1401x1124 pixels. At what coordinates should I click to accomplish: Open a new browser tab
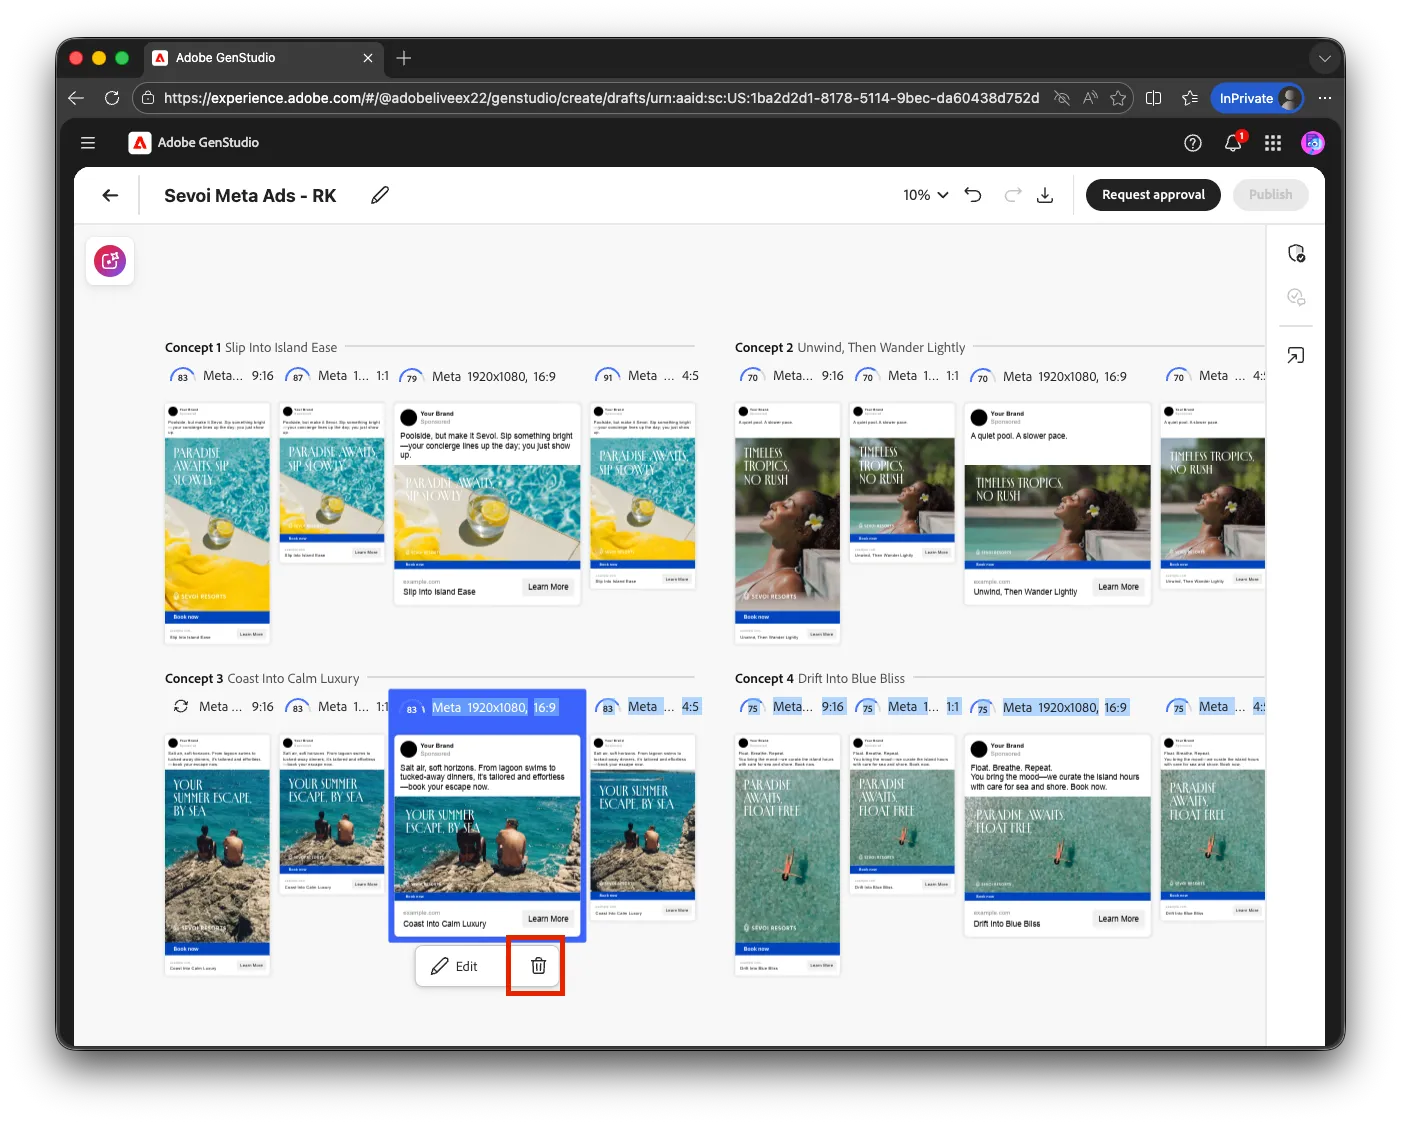[404, 58]
